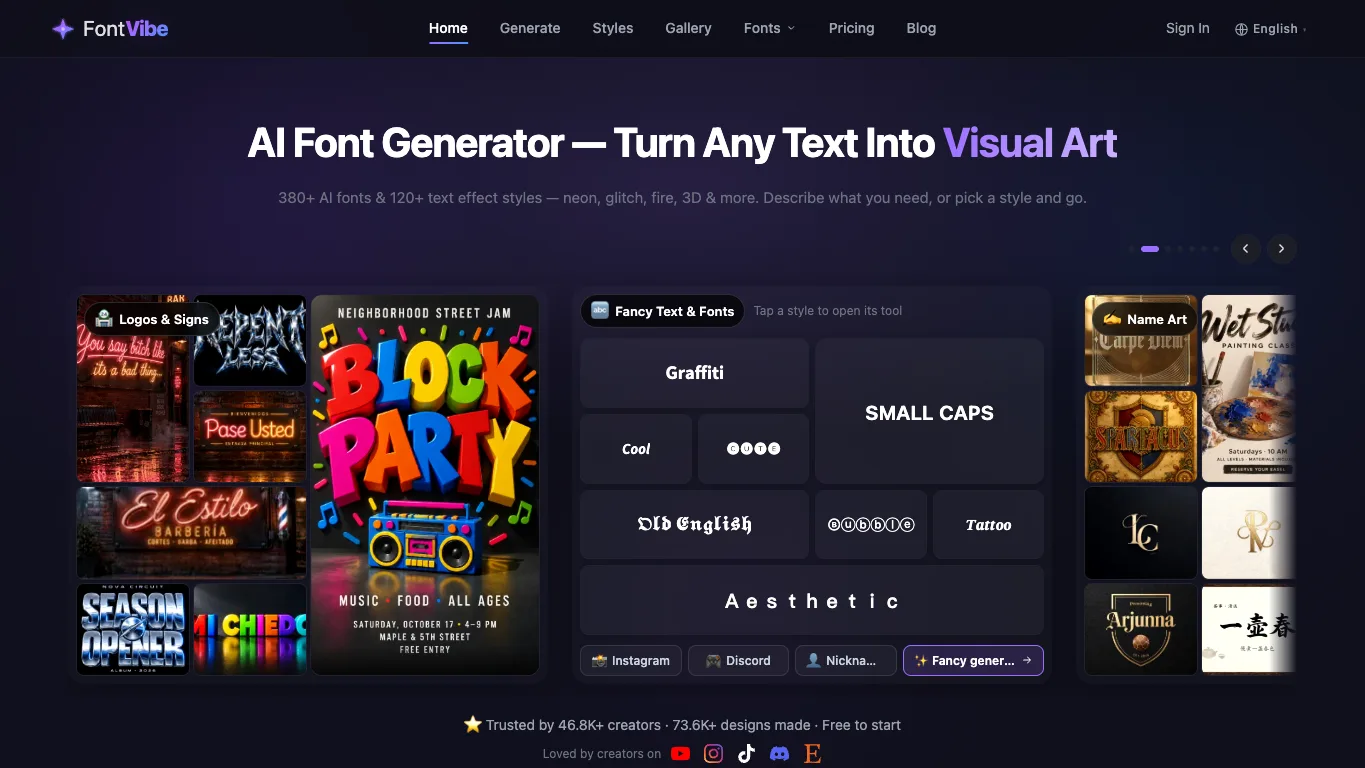Select the Logos & Signs category badge
The image size is (1365, 768).
pyautogui.click(x=153, y=319)
